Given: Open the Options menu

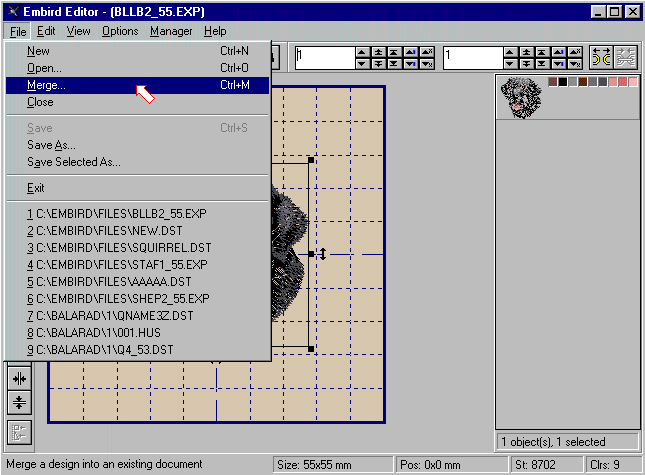Looking at the screenshot, I should pos(120,31).
